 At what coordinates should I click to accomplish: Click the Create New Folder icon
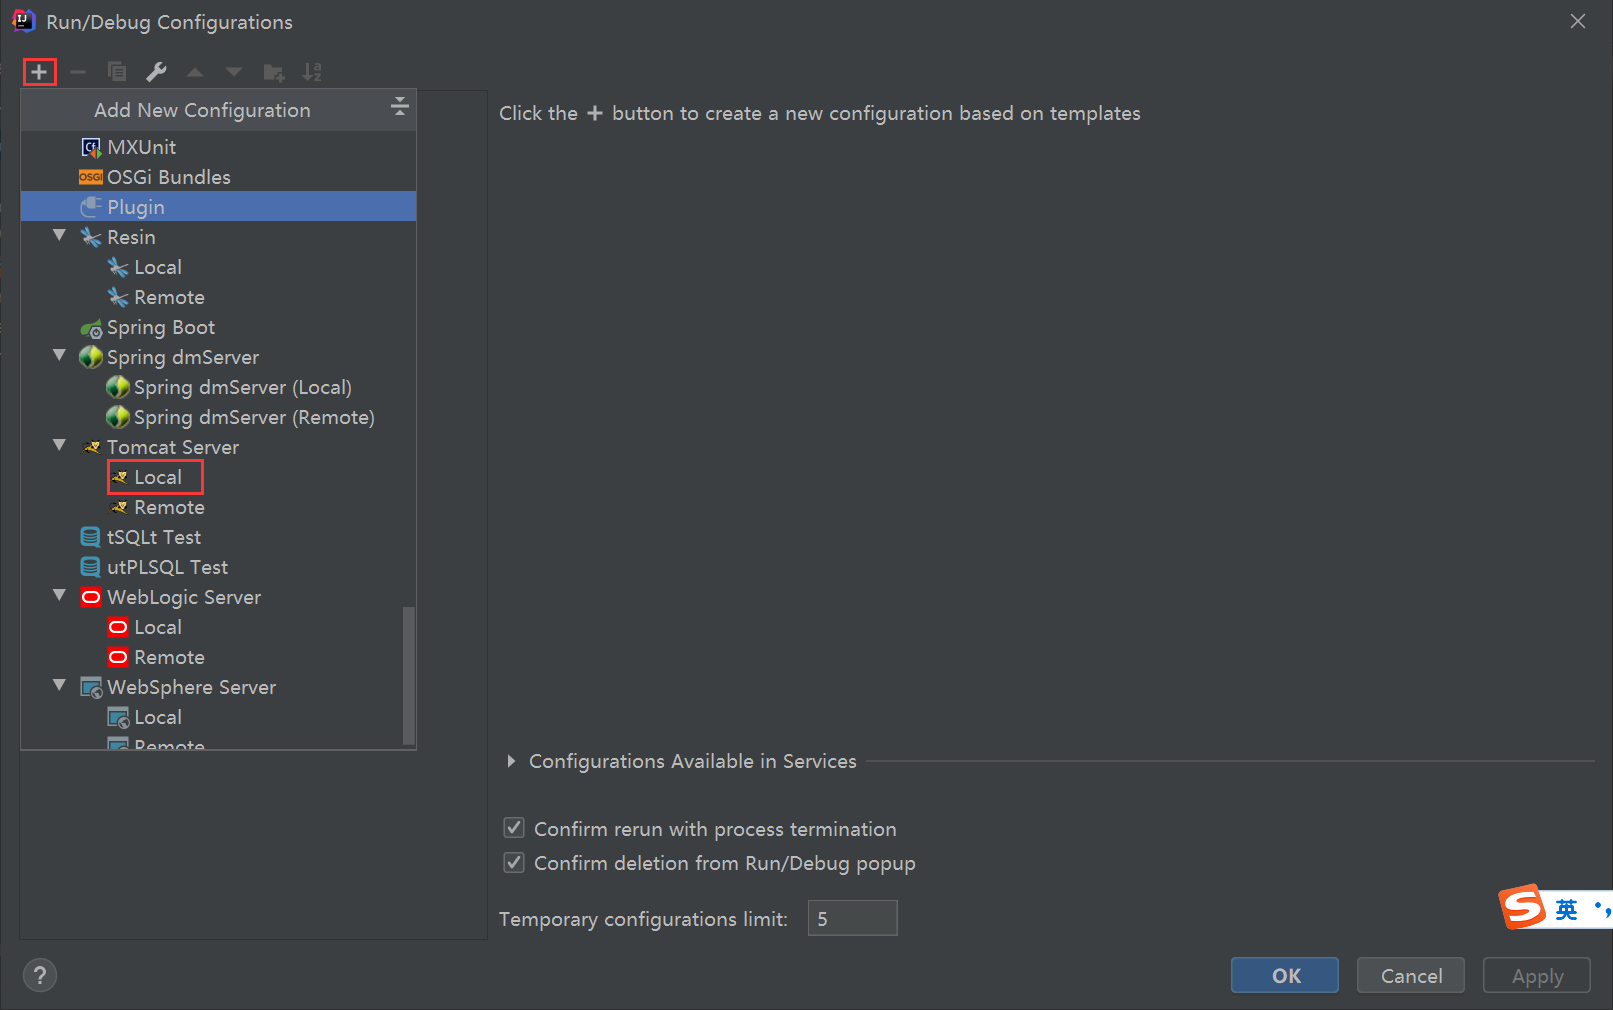(273, 72)
